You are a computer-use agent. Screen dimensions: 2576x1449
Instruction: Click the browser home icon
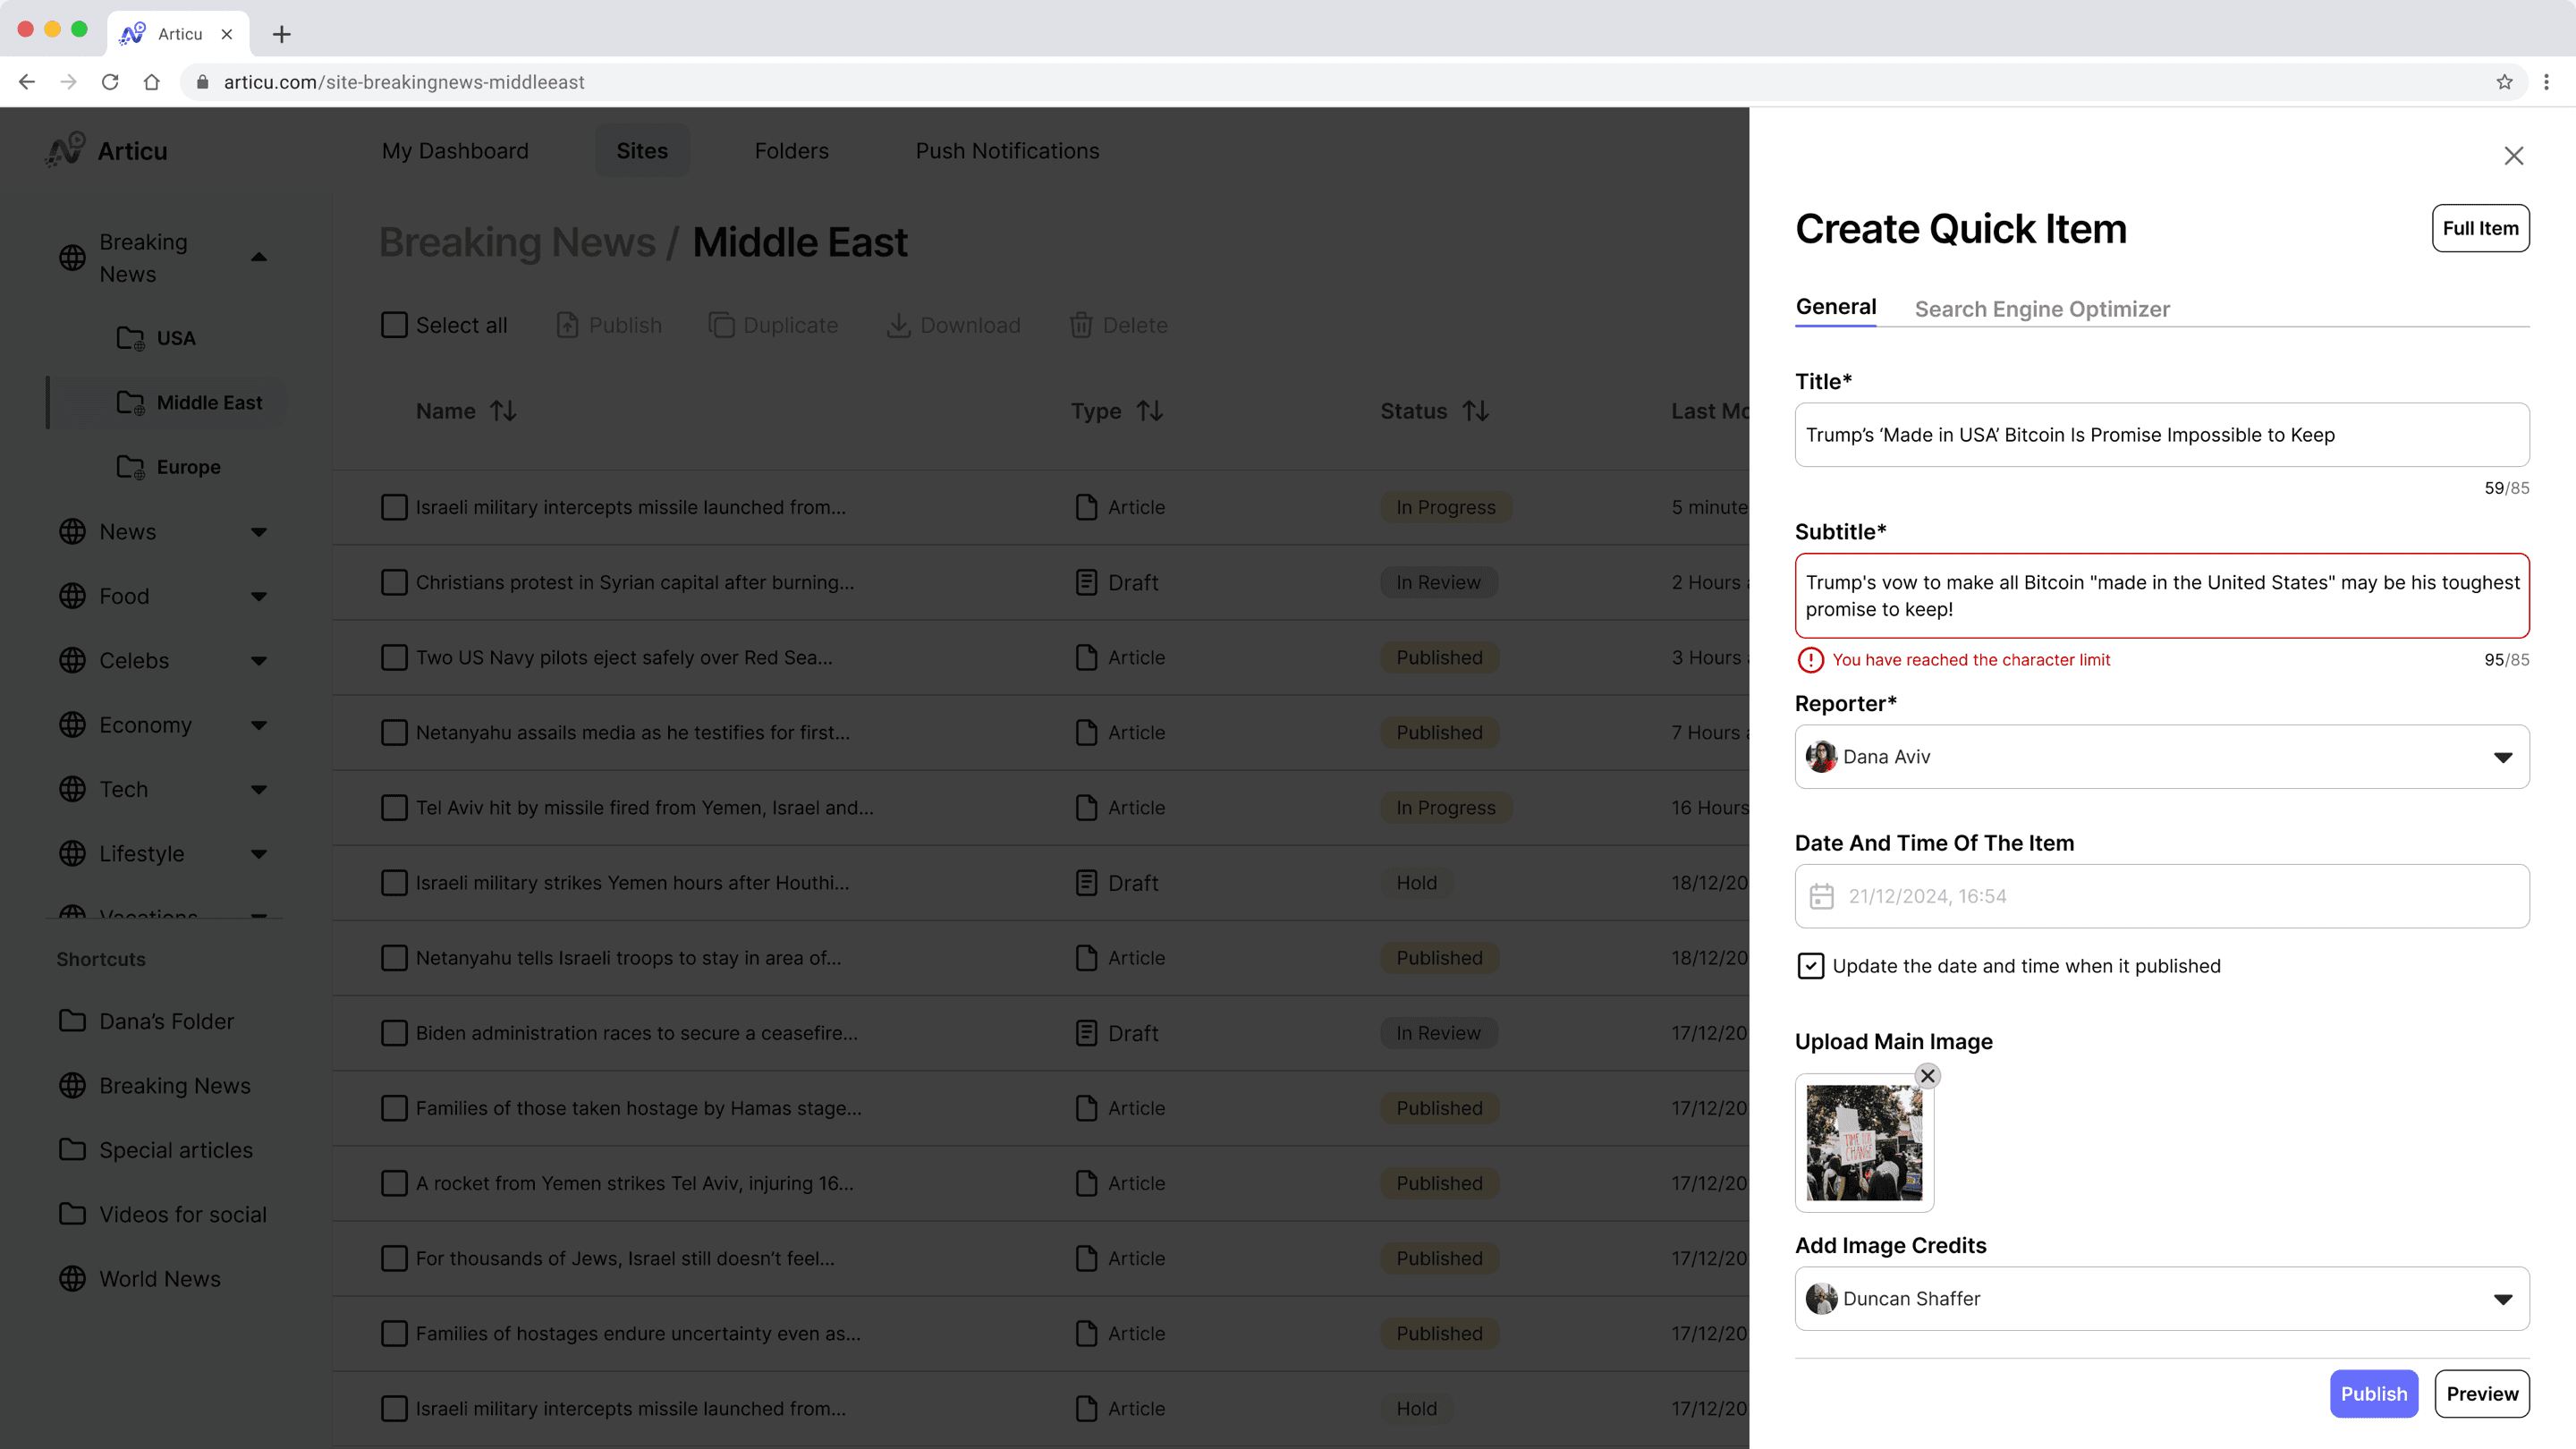tap(152, 82)
